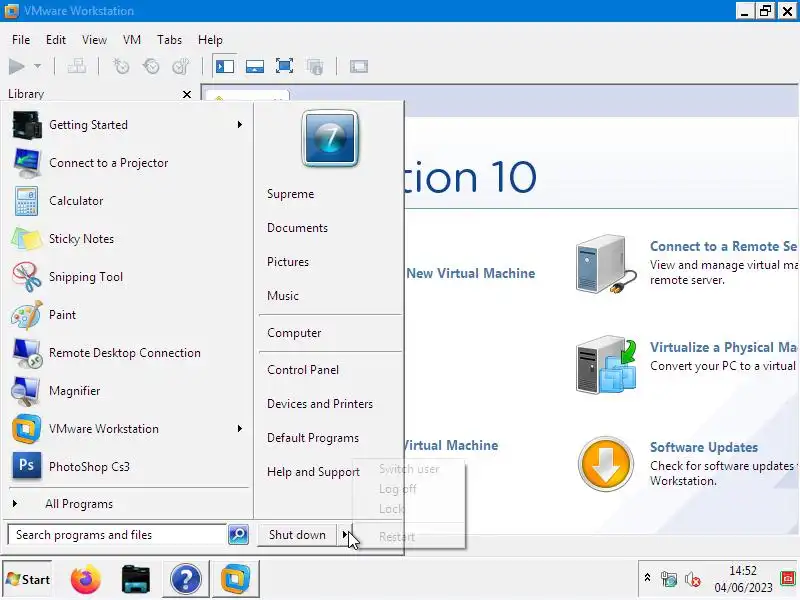Viewport: 800px width, 600px height.
Task: Open Control Panel
Action: coord(303,370)
